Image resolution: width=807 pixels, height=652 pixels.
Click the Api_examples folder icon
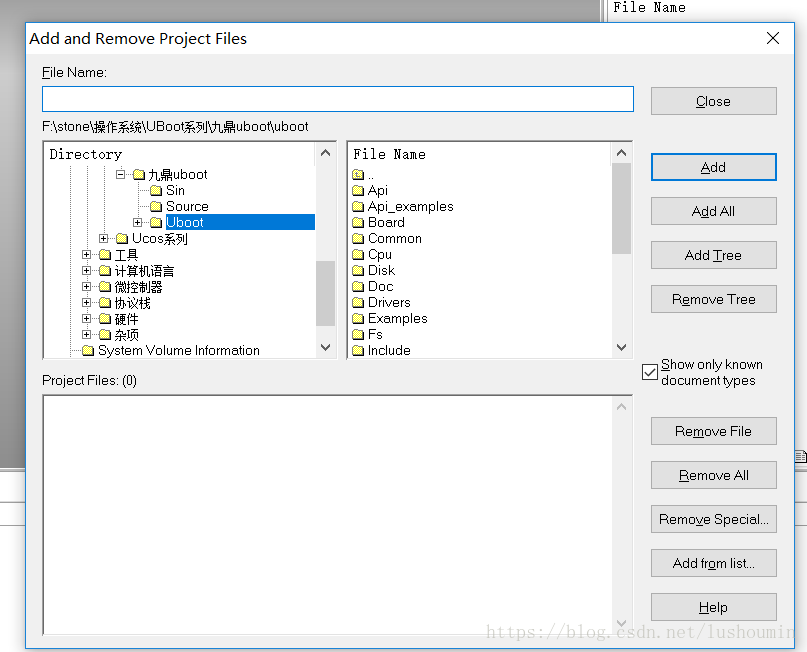pyautogui.click(x=358, y=207)
